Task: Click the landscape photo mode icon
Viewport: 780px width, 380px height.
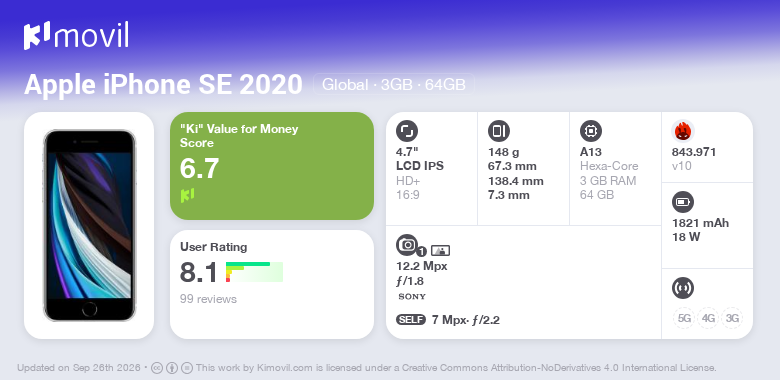Action: coord(441,251)
